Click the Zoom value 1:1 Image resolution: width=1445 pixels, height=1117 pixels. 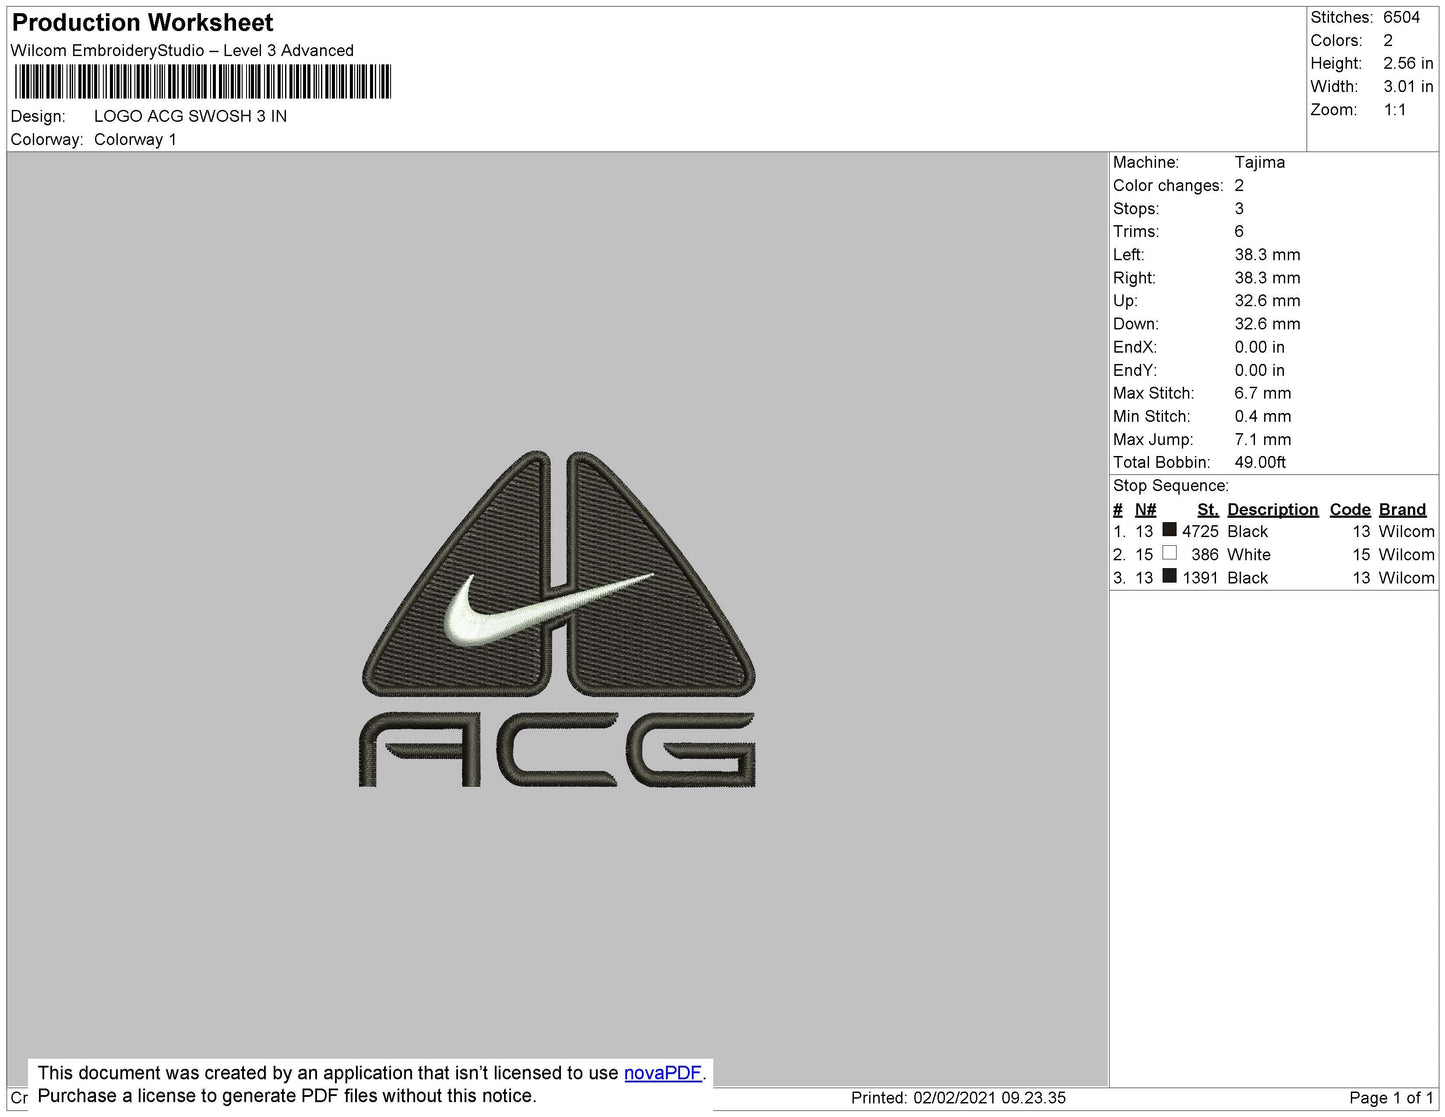point(1395,110)
